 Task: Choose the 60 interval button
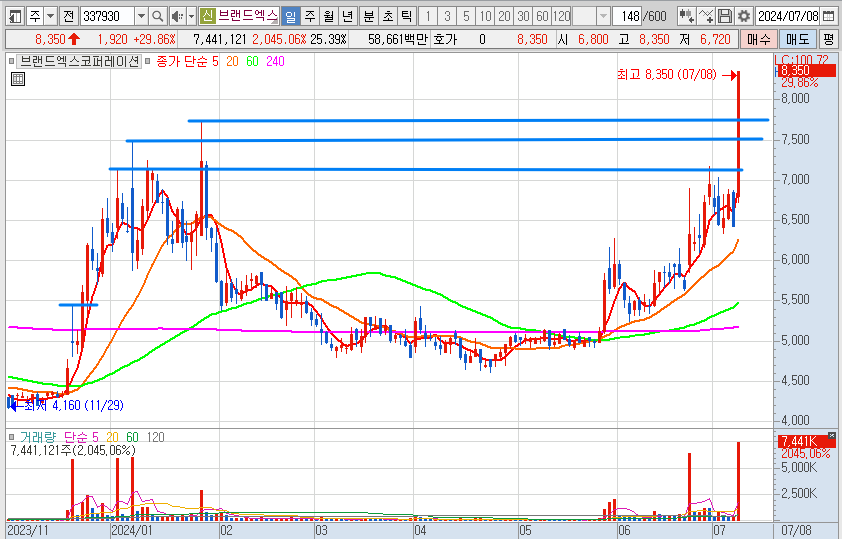542,16
